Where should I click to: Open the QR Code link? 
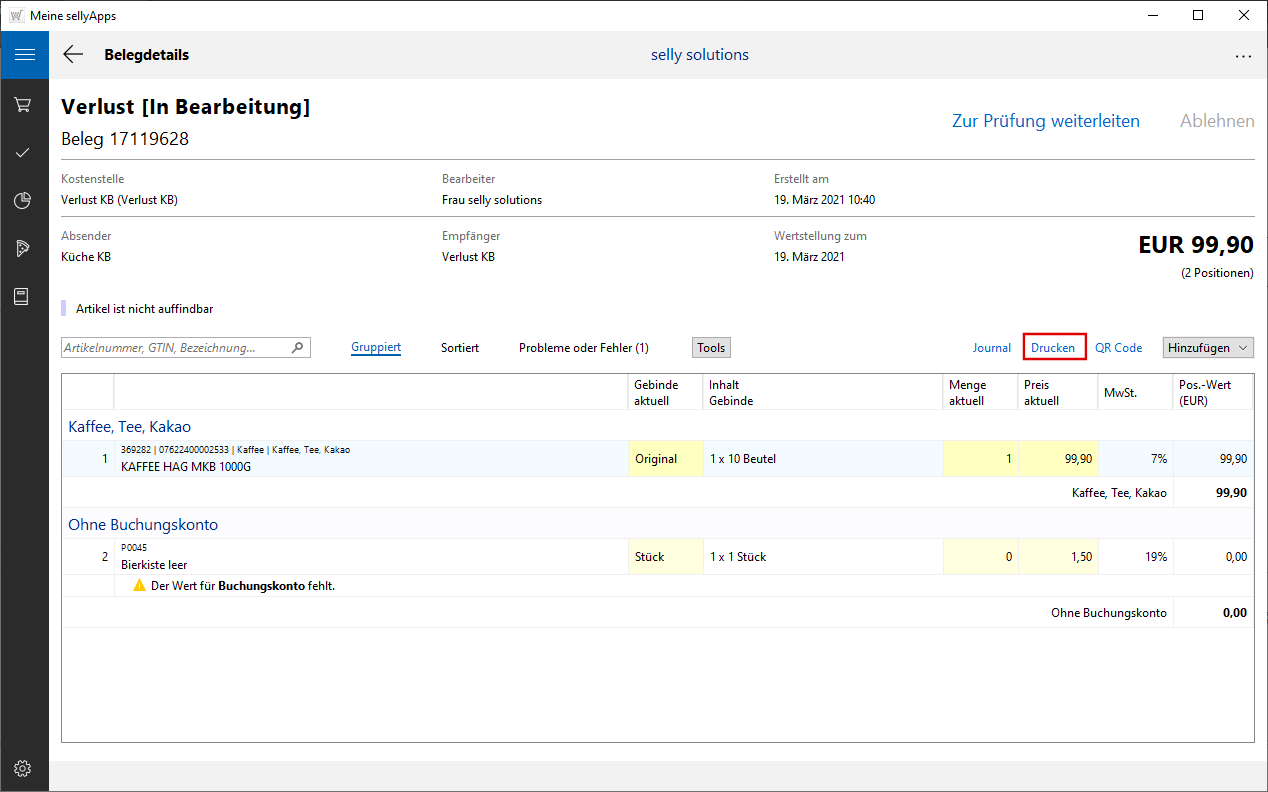[1118, 348]
